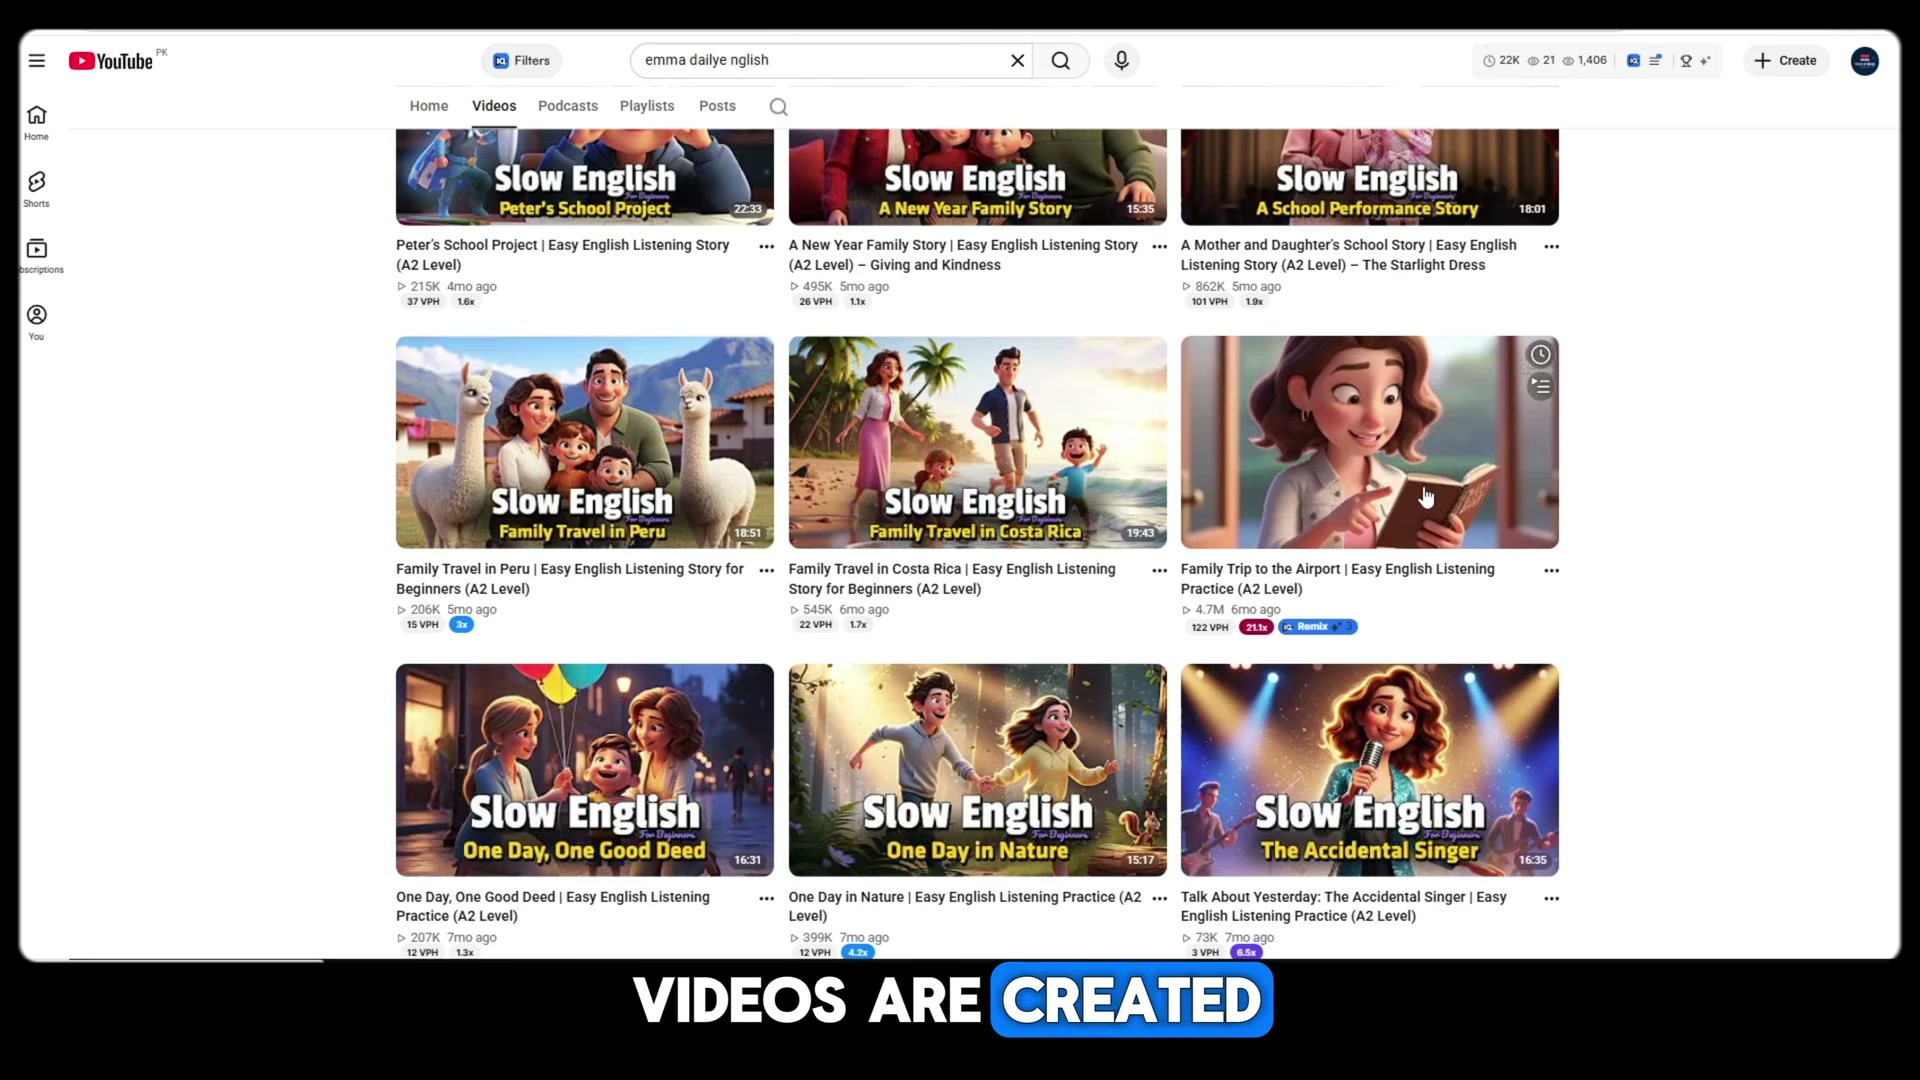Play the One Day, One Good Deed thumbnail

pyautogui.click(x=585, y=770)
